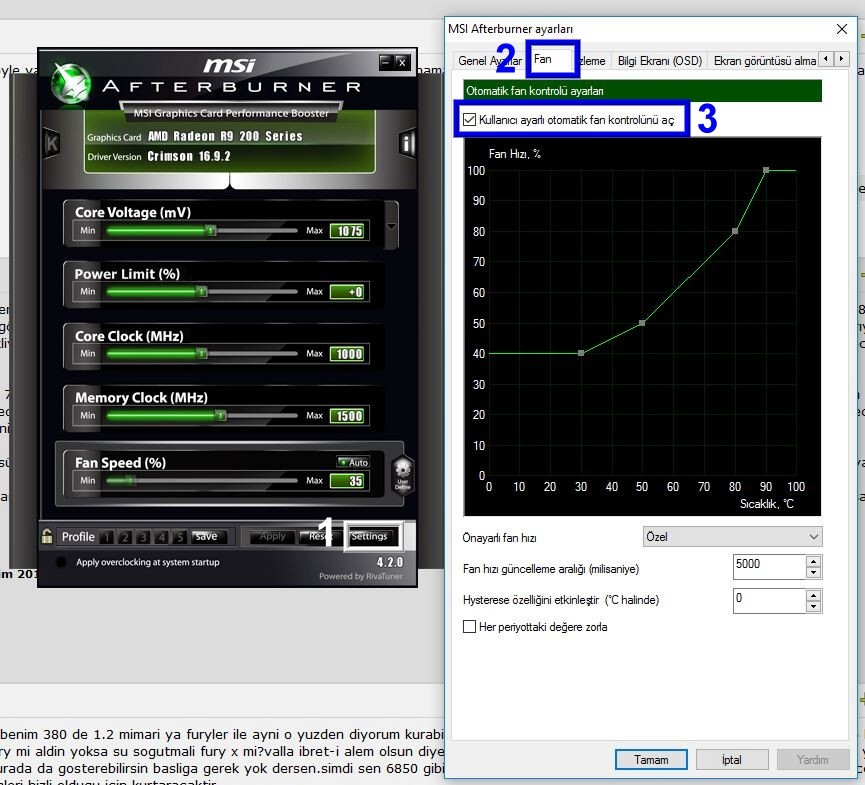The image size is (865, 785).
Task: Decrease the Hysterese value with down arrow
Action: coord(813,607)
